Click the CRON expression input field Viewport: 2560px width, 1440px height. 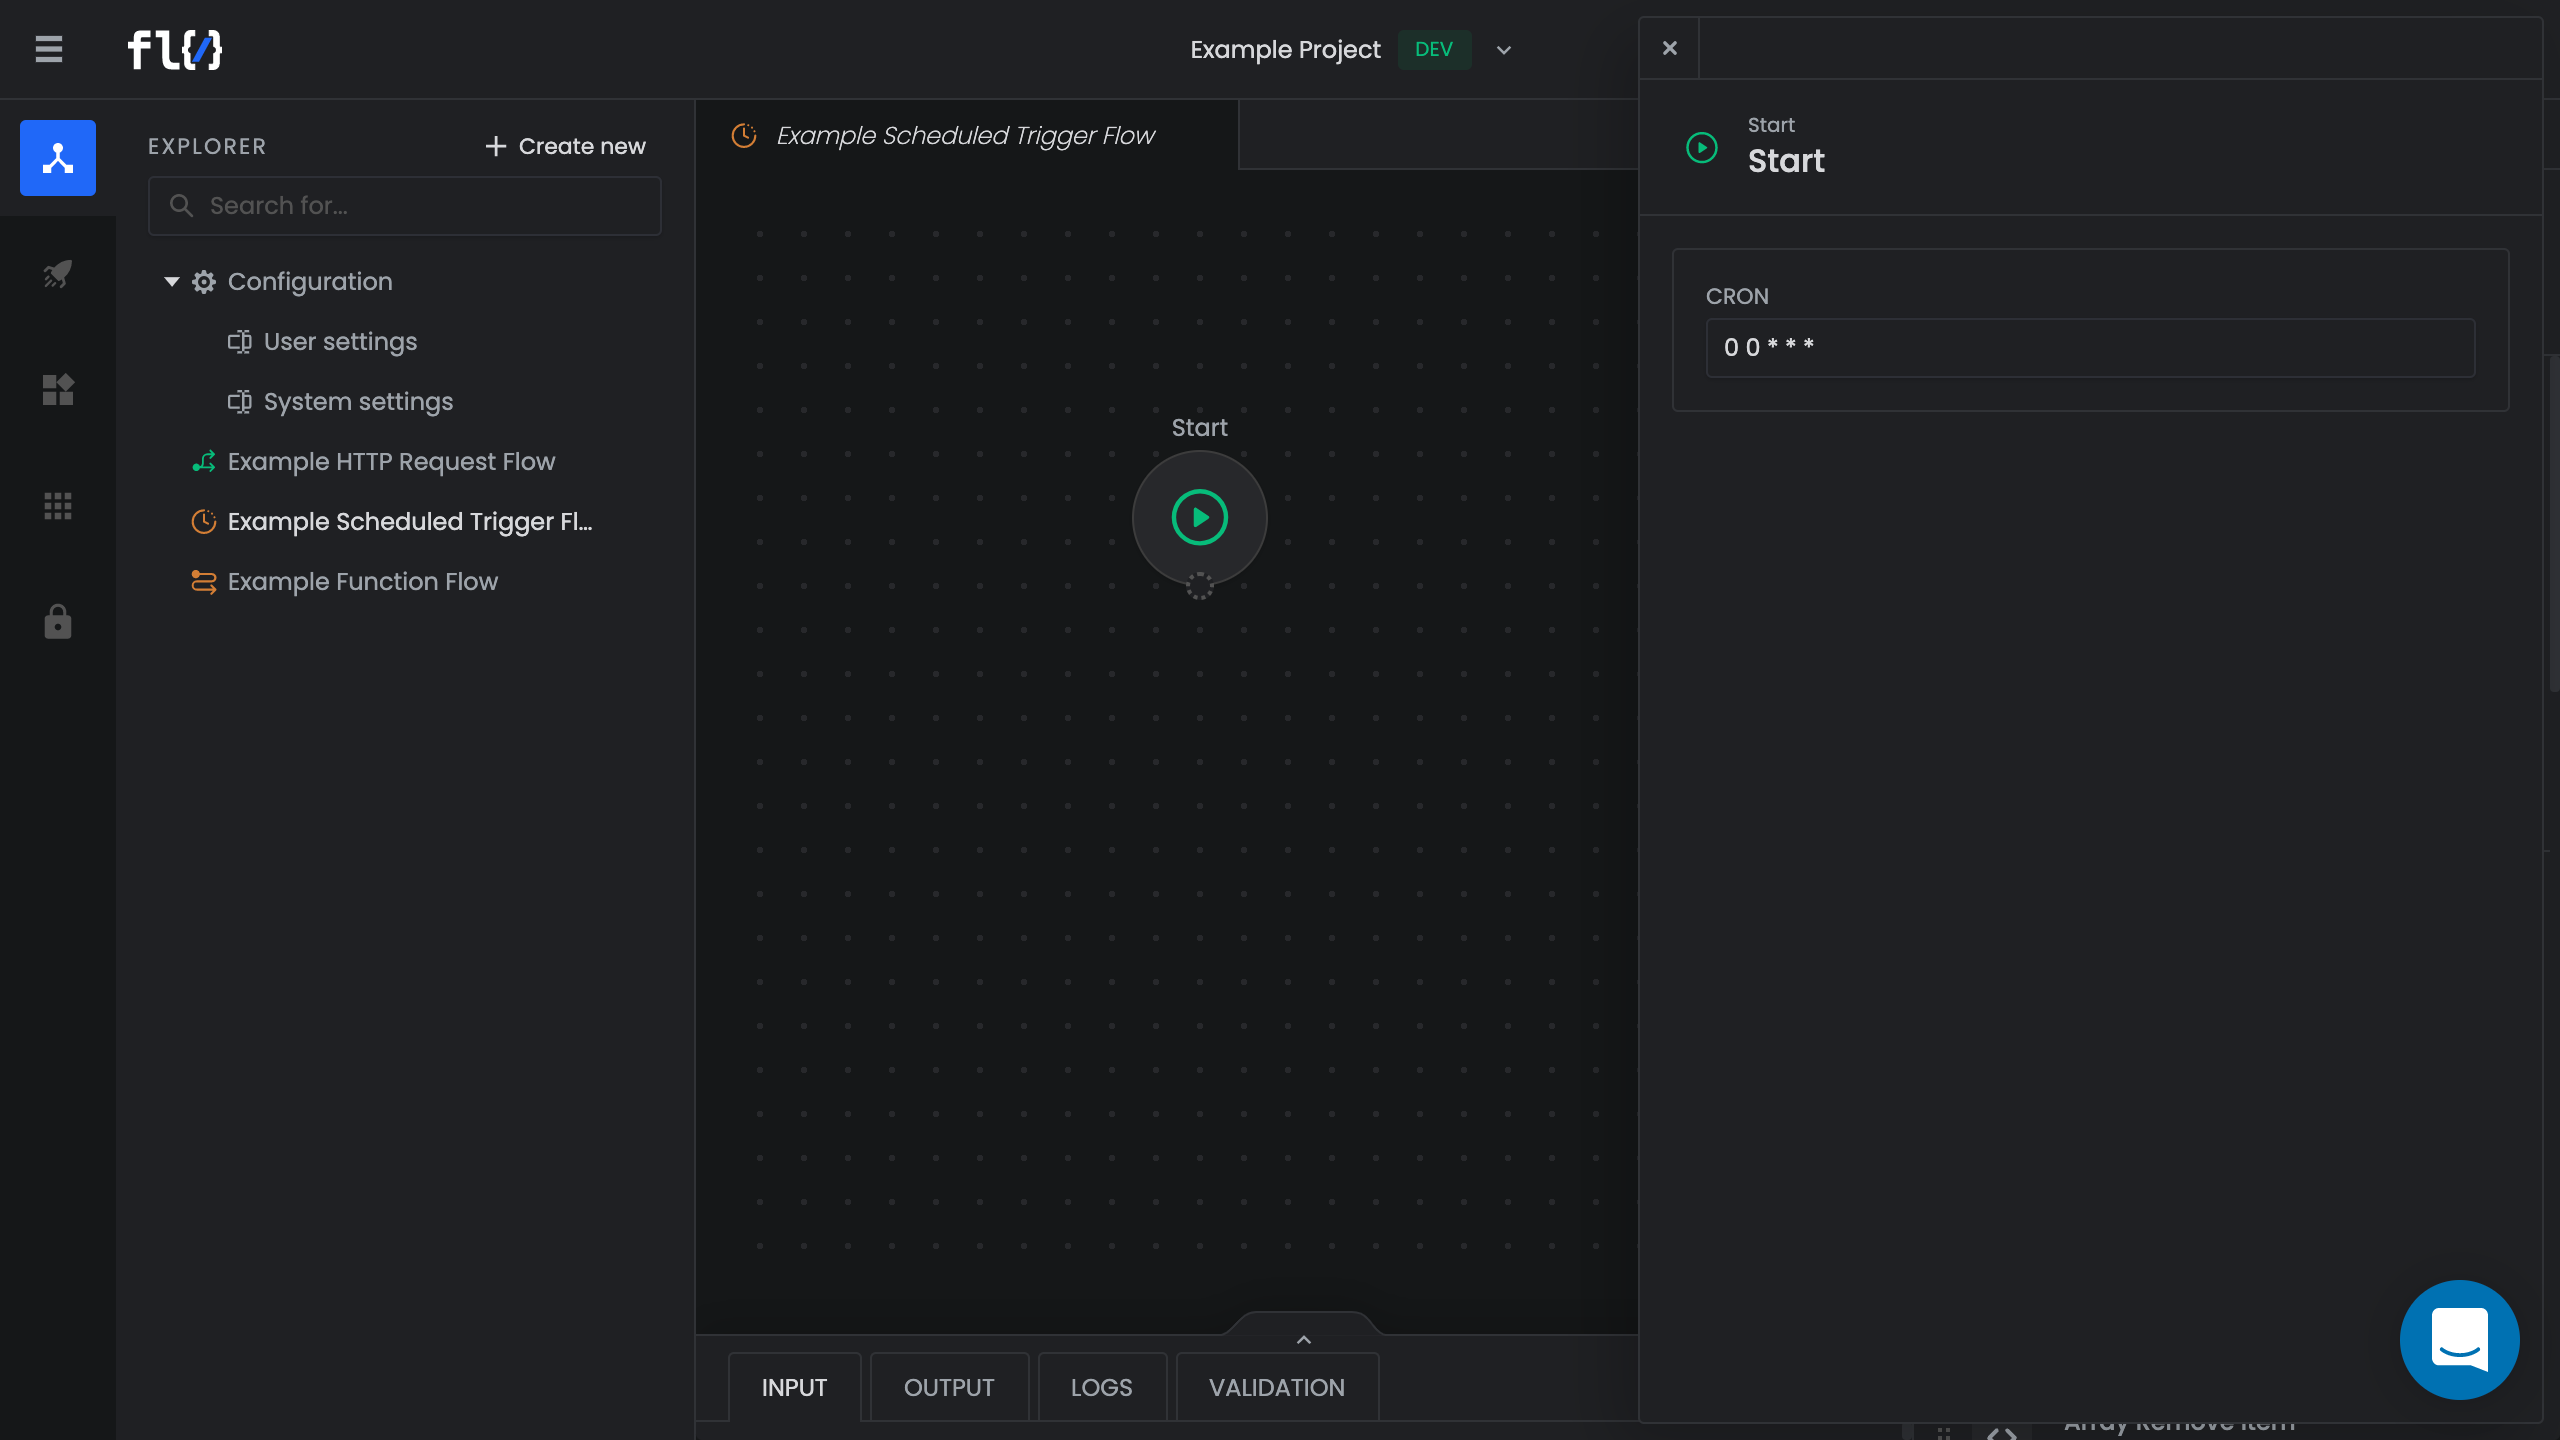pos(2090,348)
